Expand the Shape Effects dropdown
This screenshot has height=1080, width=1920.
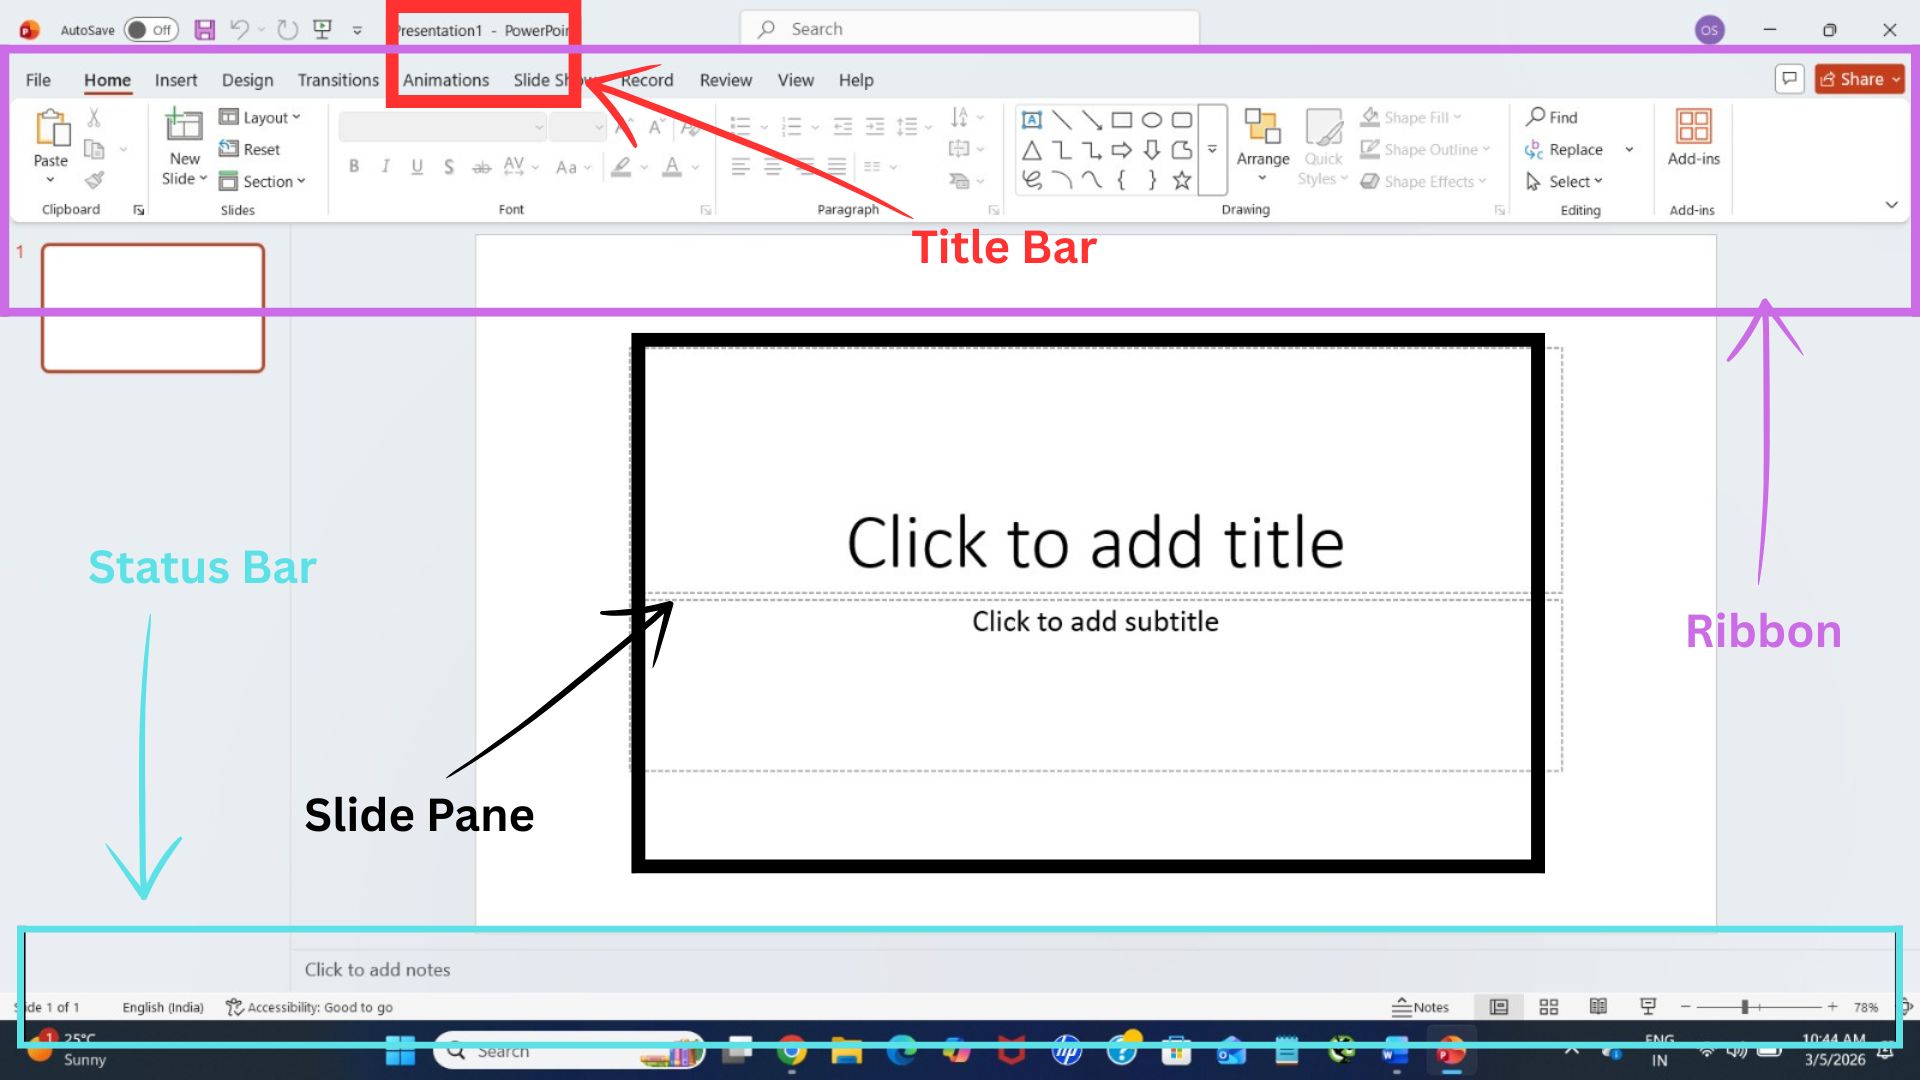[1425, 181]
